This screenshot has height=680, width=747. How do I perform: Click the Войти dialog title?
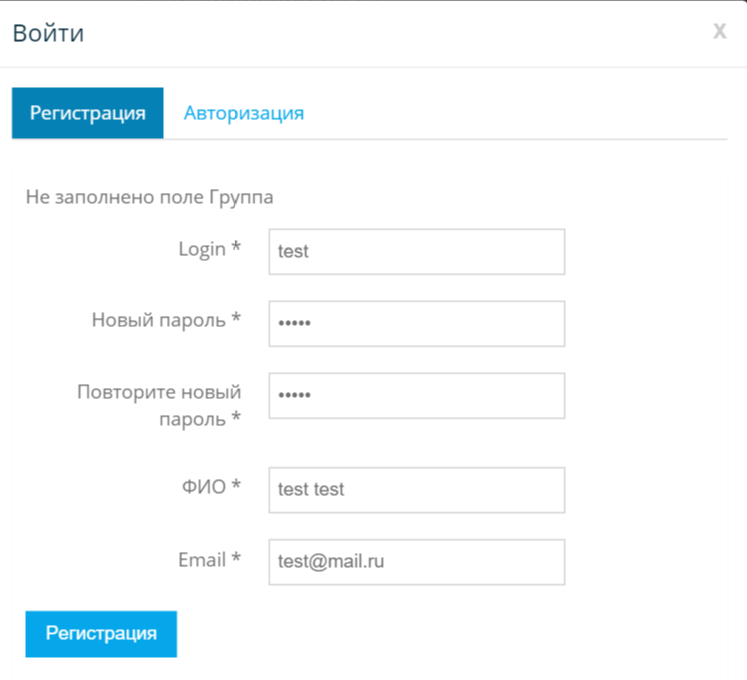click(x=48, y=33)
